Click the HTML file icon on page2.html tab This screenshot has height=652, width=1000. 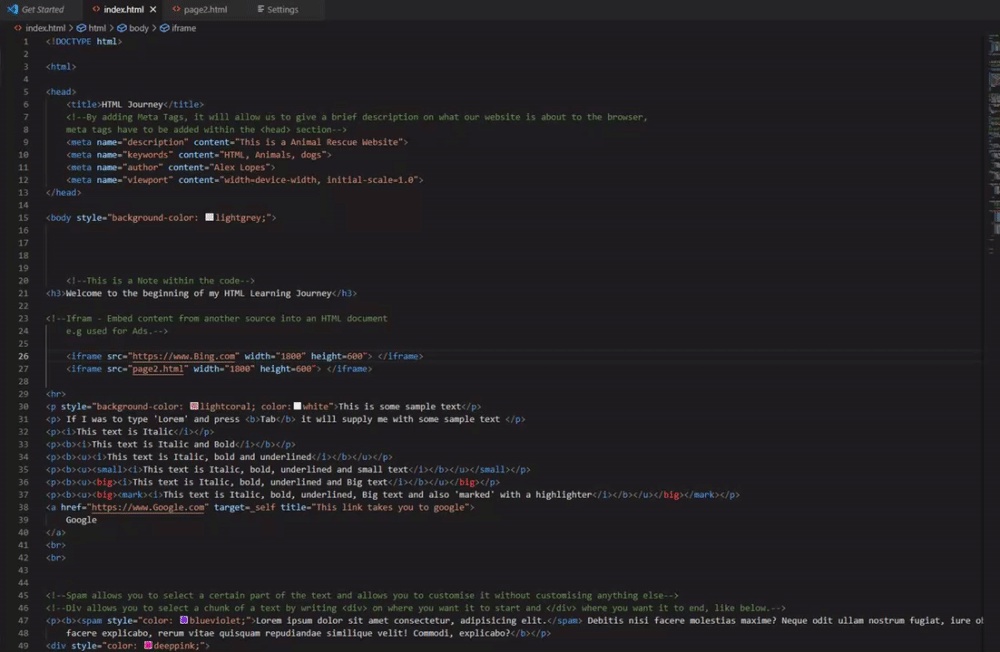177,10
